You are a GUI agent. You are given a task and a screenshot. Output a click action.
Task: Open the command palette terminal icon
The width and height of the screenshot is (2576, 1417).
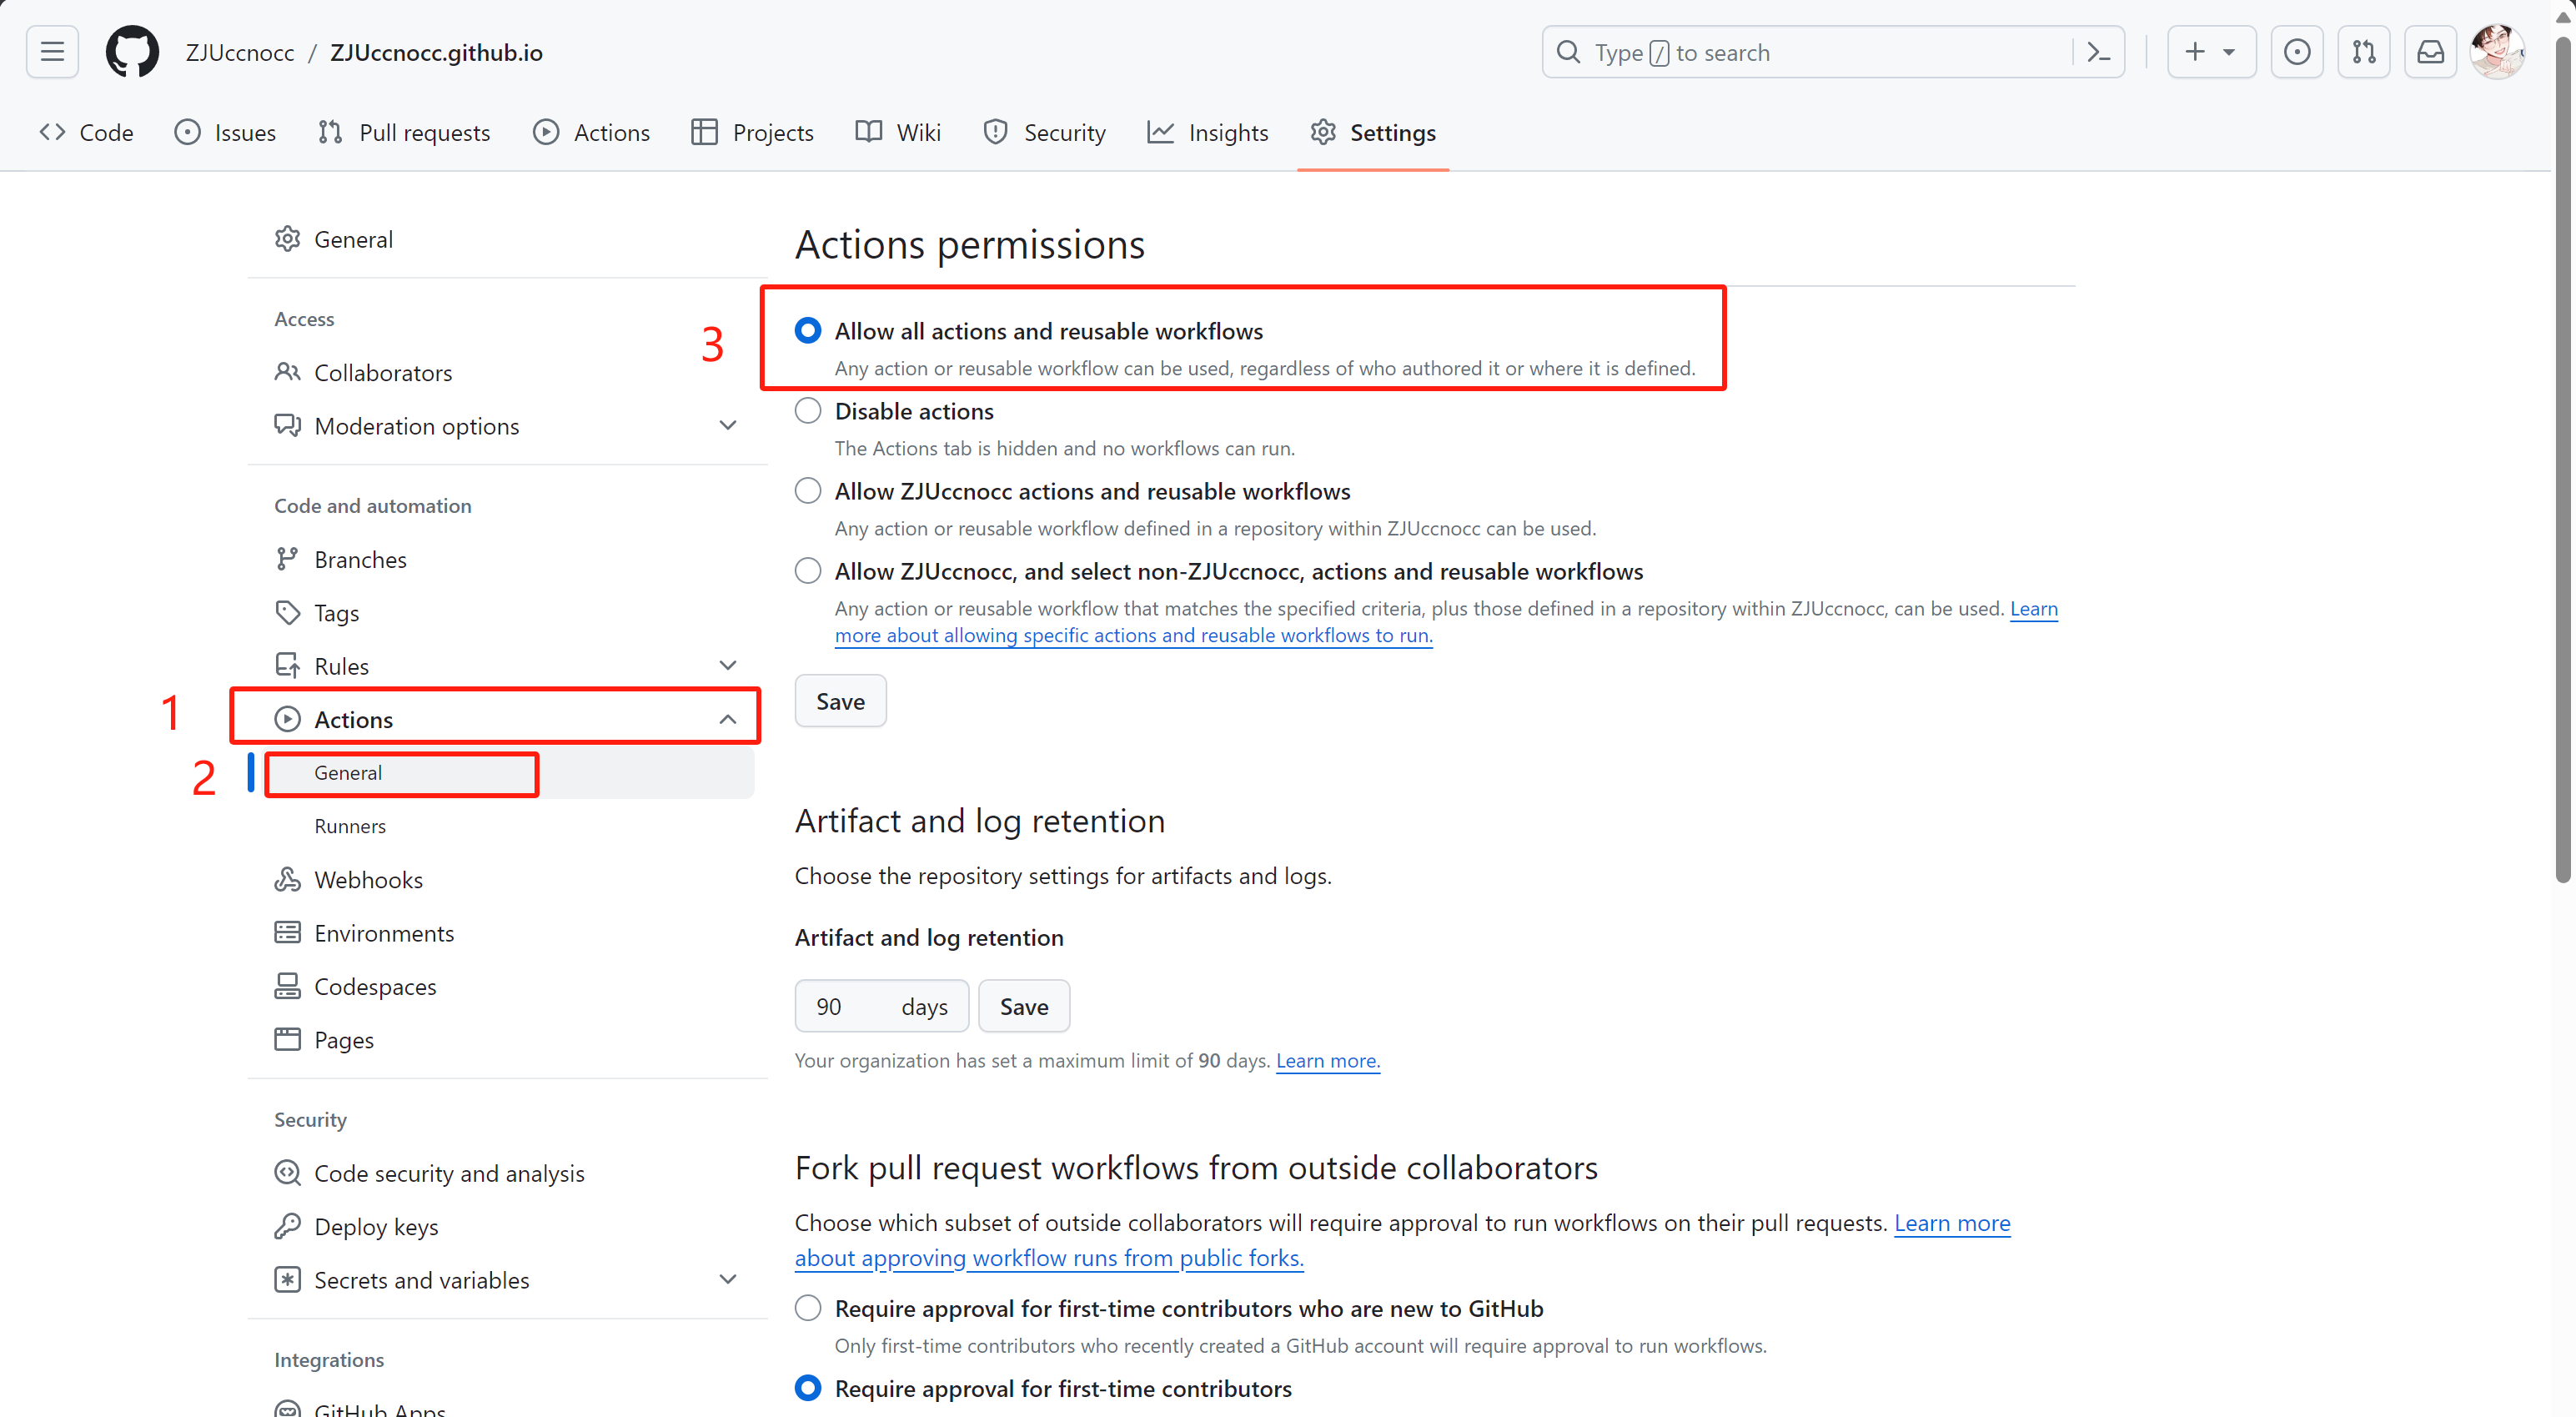coord(2098,51)
